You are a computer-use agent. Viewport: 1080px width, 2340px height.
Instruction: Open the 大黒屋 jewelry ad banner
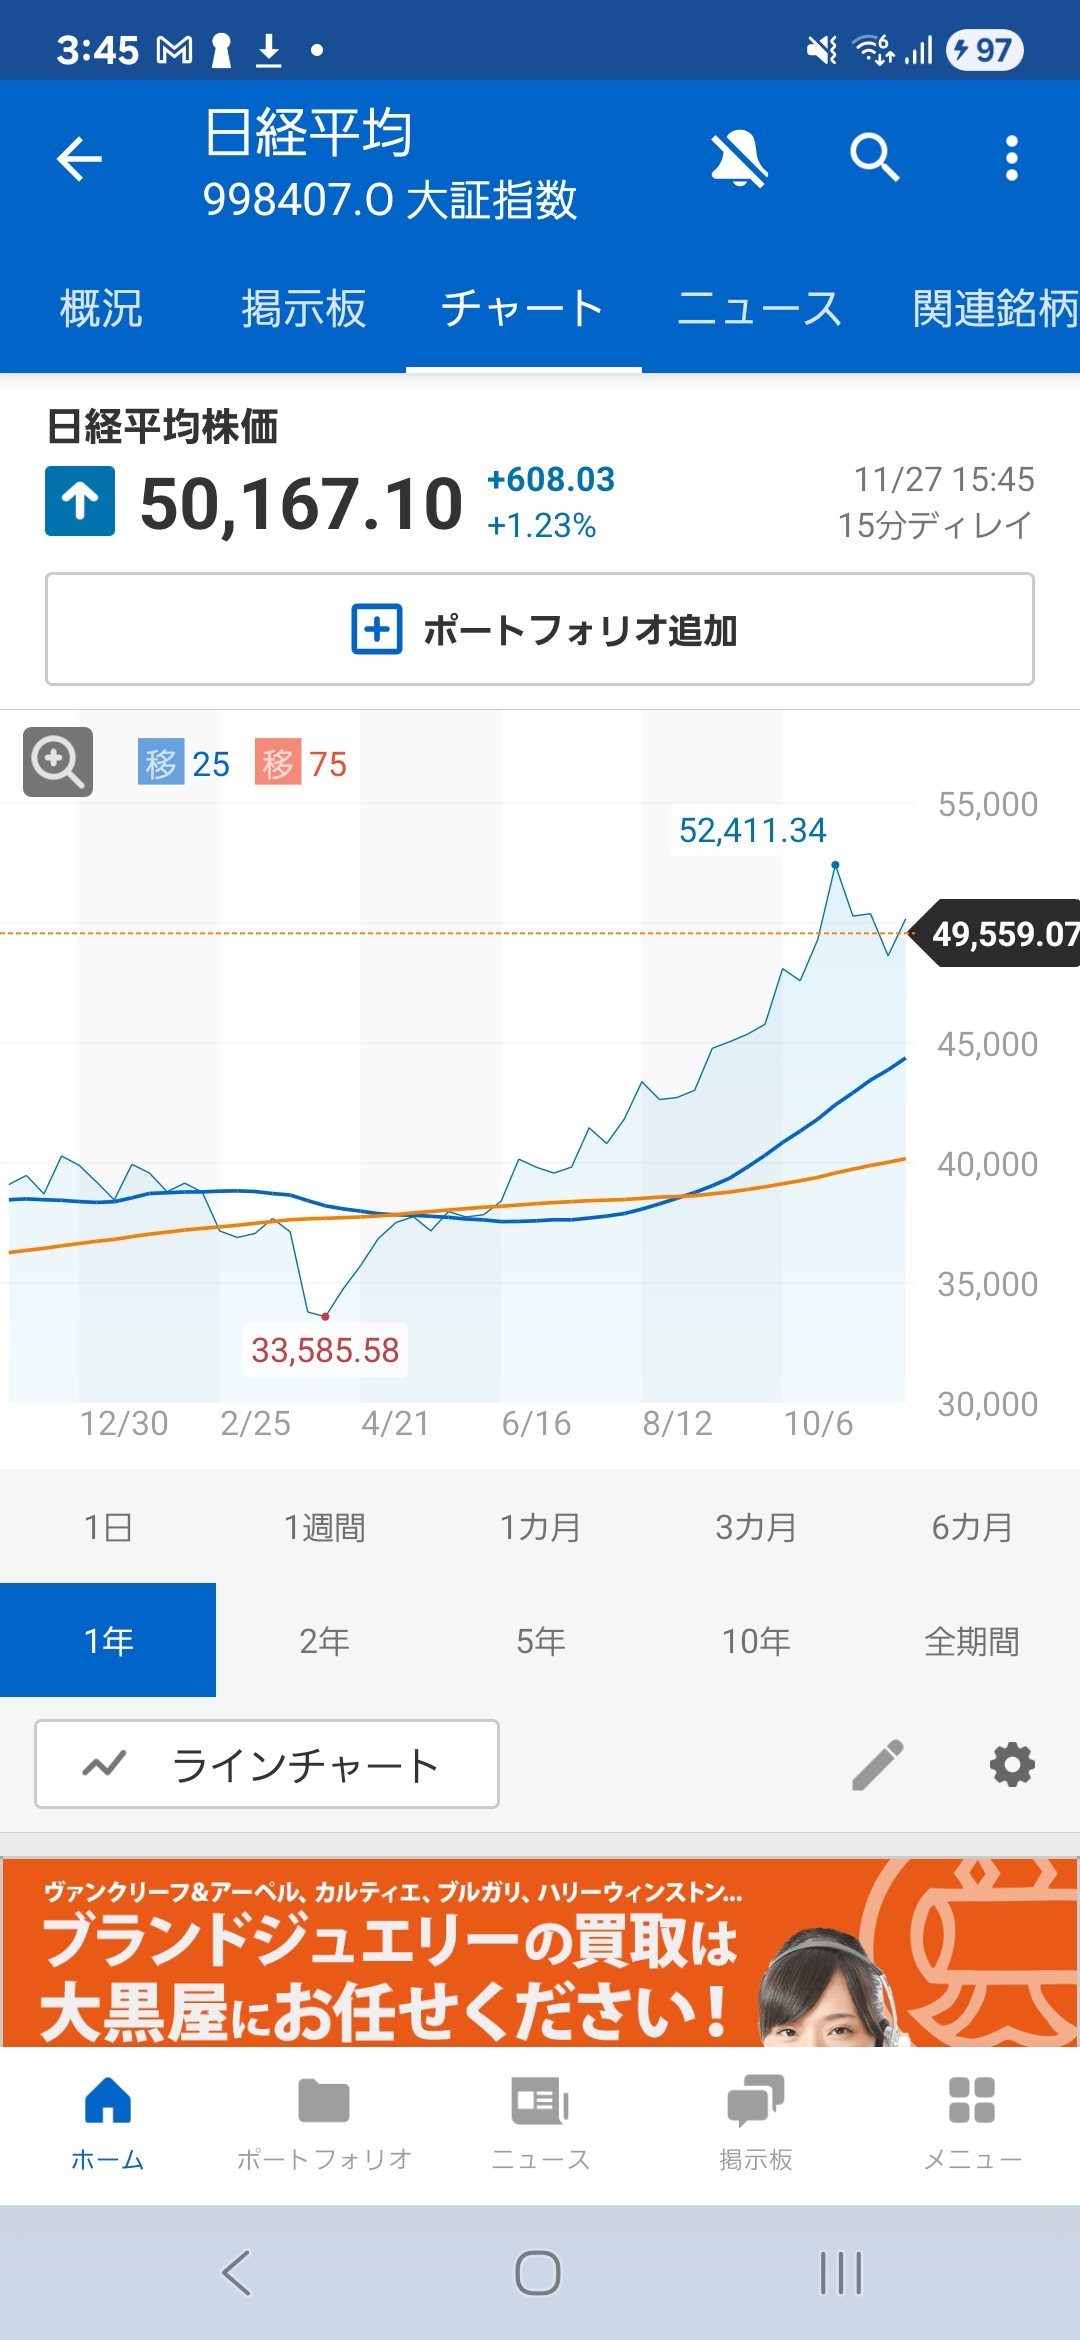tap(540, 1952)
